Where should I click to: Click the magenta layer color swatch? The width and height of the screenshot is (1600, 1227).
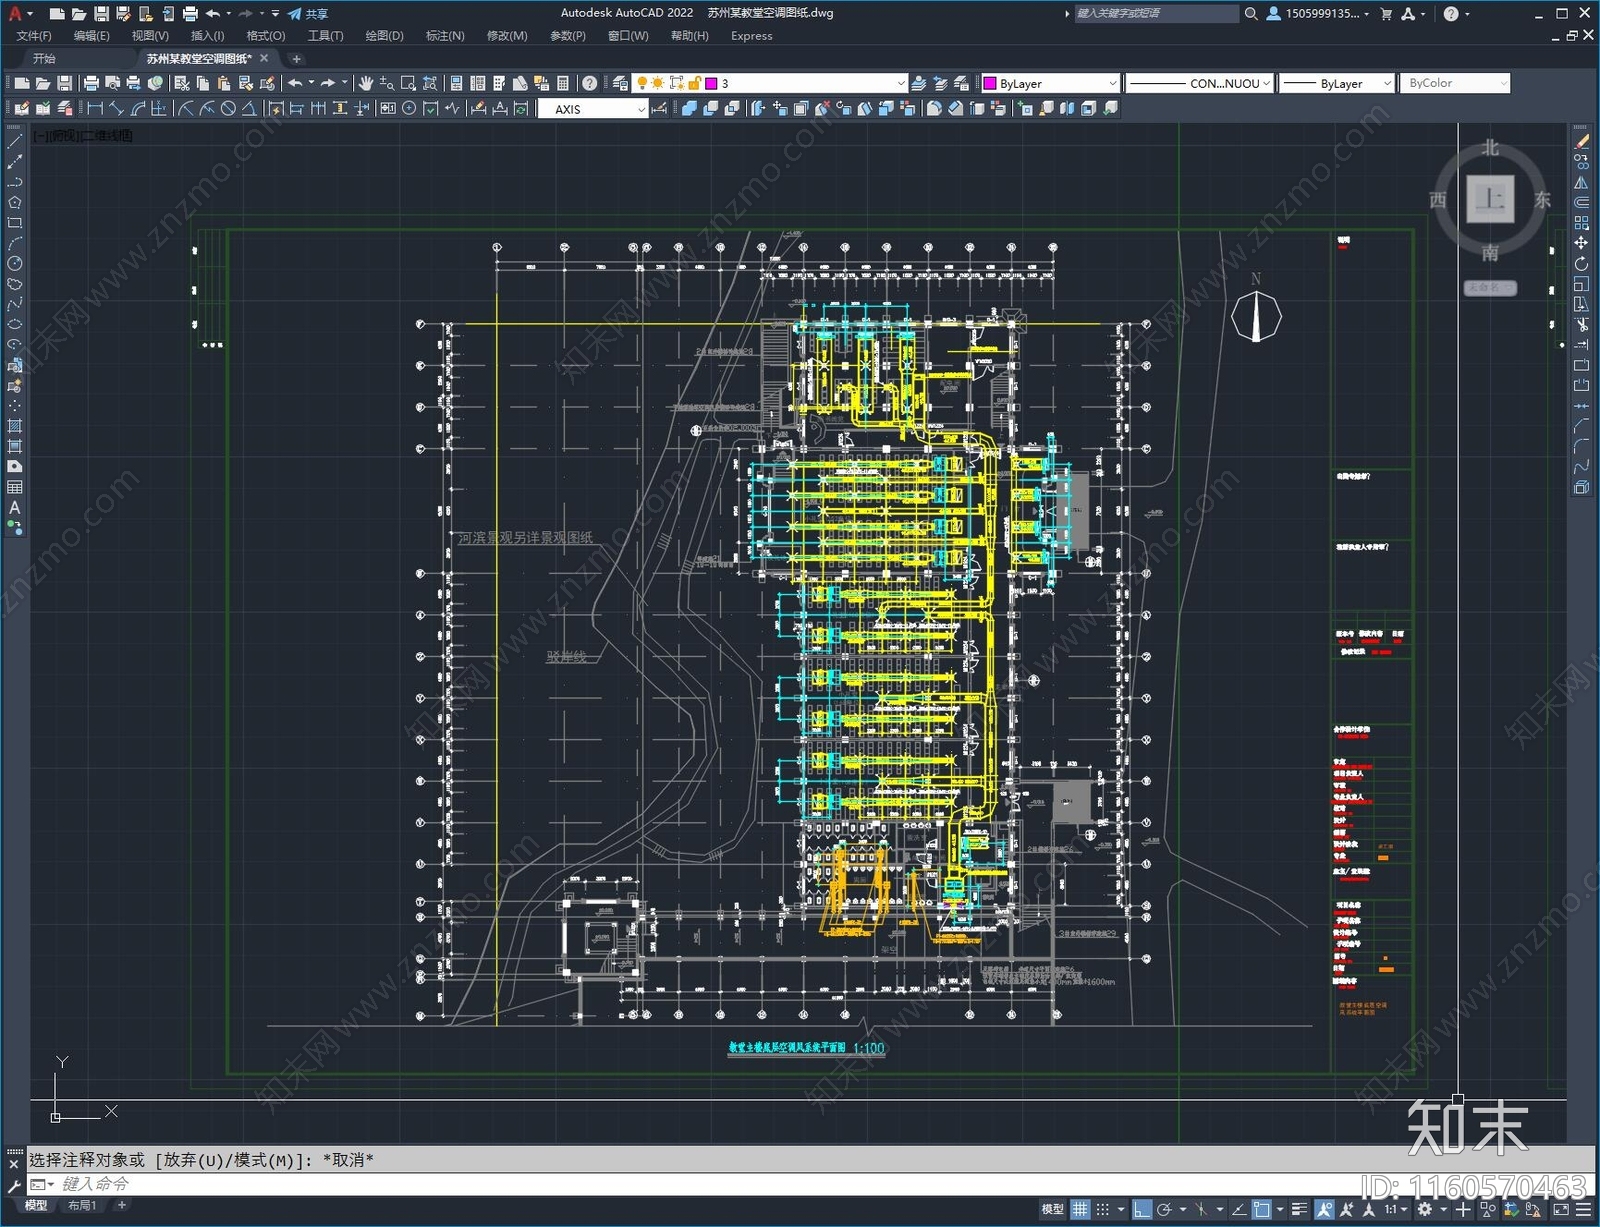tap(711, 84)
